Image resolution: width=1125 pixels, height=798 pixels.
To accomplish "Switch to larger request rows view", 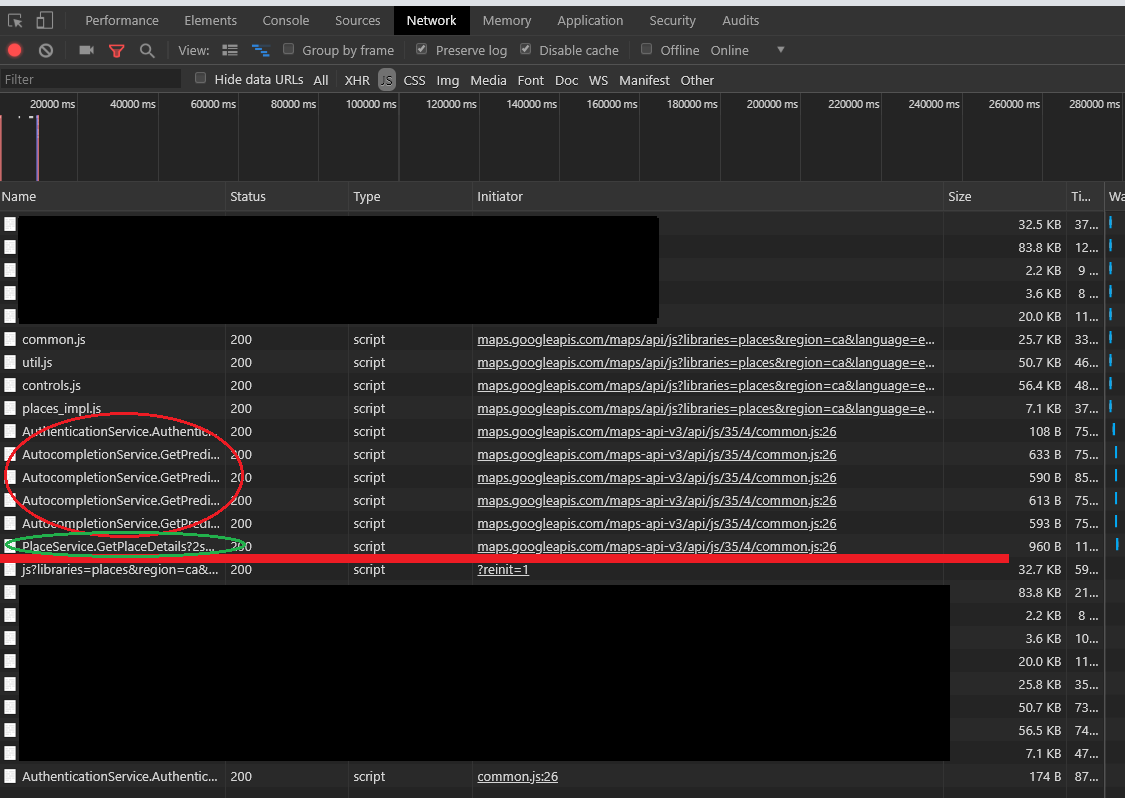I will pos(229,49).
